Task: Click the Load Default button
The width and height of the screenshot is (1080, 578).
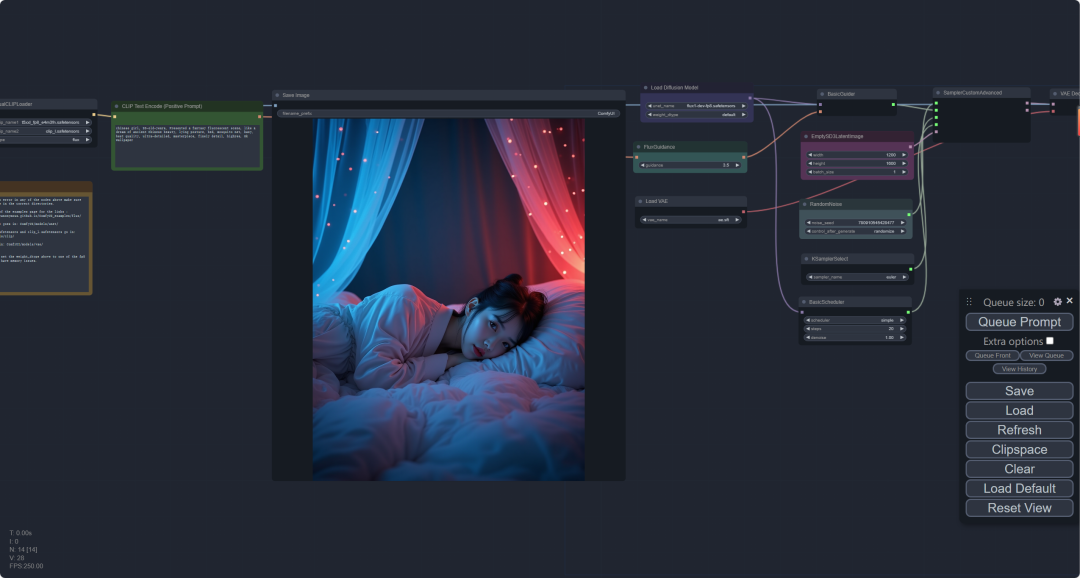Action: point(1019,488)
